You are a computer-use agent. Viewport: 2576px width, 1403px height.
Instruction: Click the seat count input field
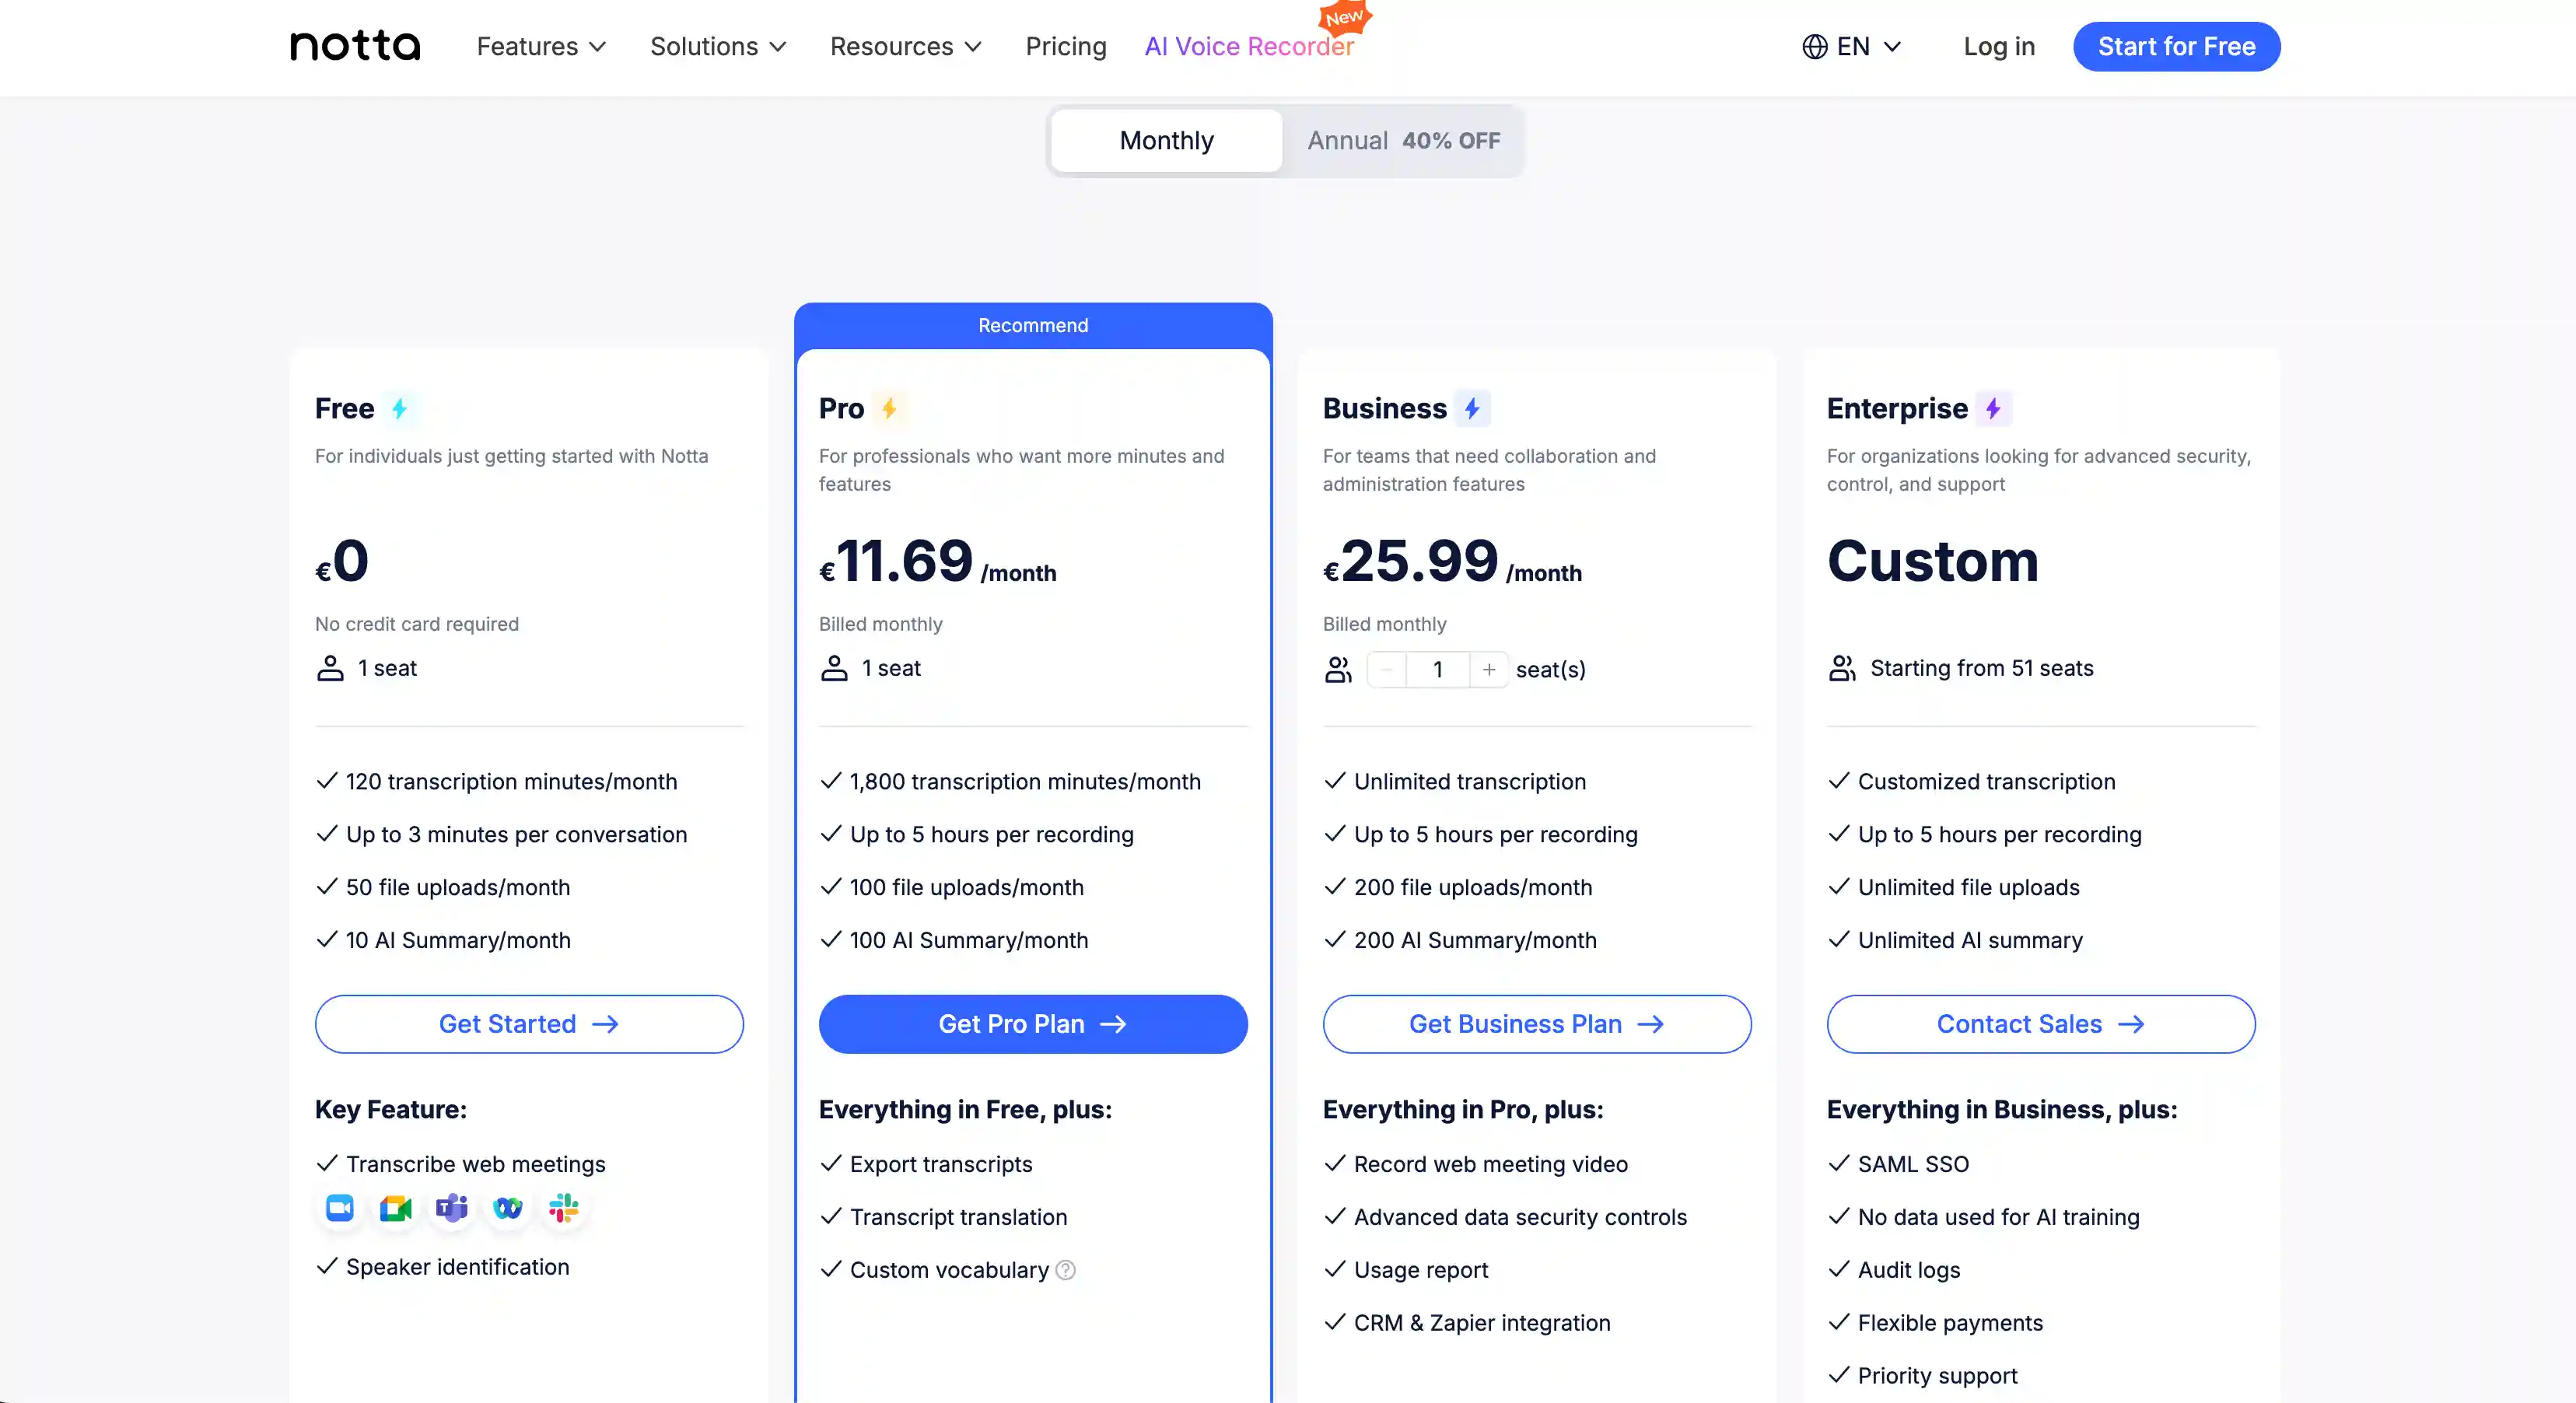pyautogui.click(x=1437, y=669)
